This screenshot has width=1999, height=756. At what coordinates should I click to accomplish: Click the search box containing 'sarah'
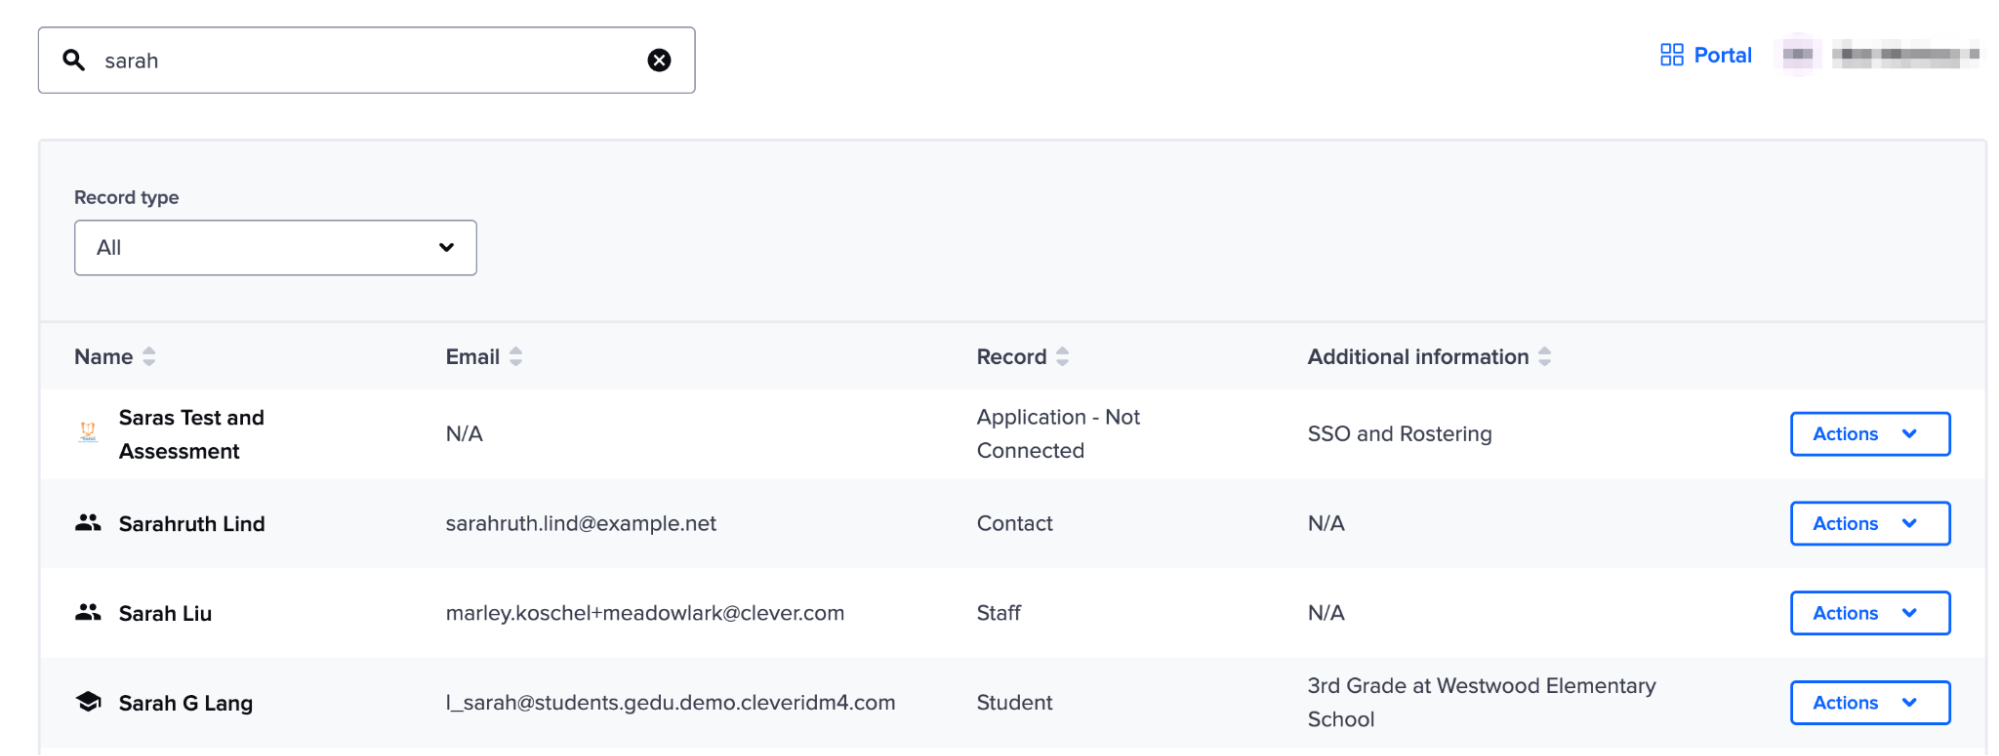pos(366,60)
